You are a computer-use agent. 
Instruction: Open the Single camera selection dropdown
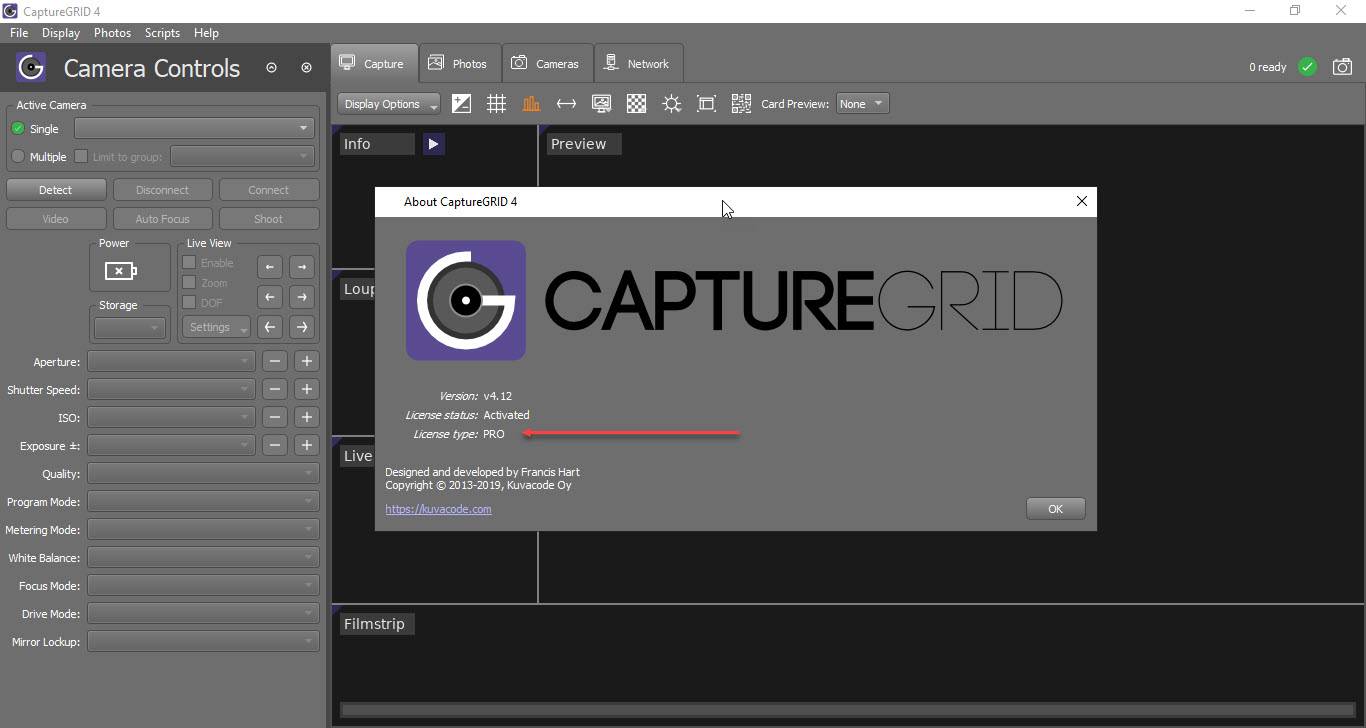coord(194,128)
